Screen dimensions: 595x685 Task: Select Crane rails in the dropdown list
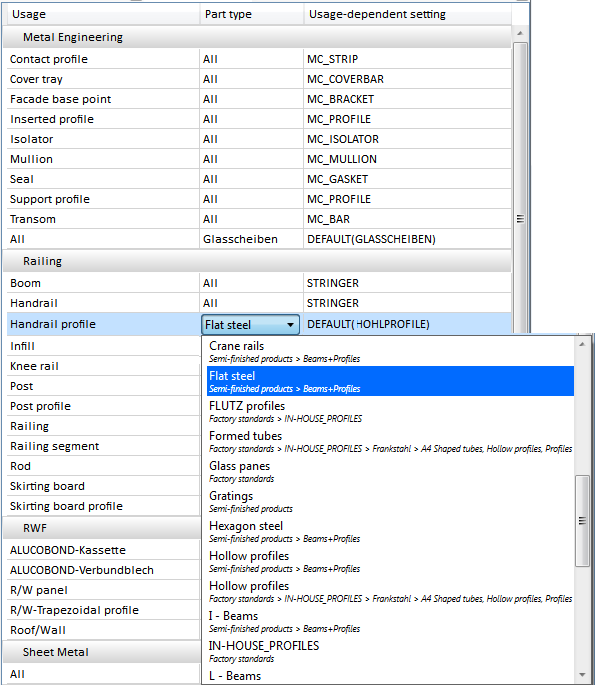(x=390, y=352)
